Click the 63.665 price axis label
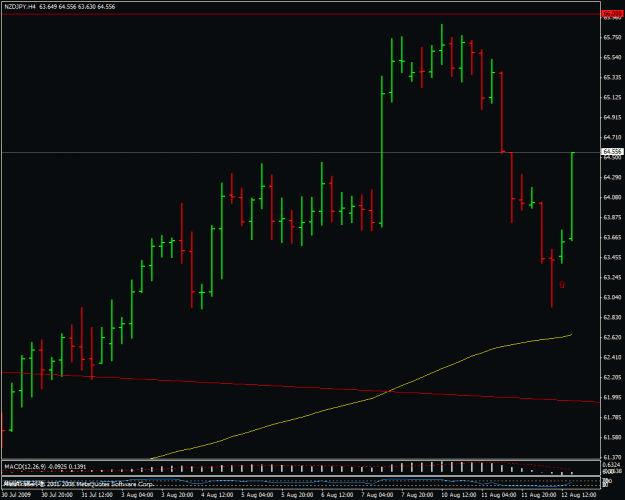 [x=613, y=237]
